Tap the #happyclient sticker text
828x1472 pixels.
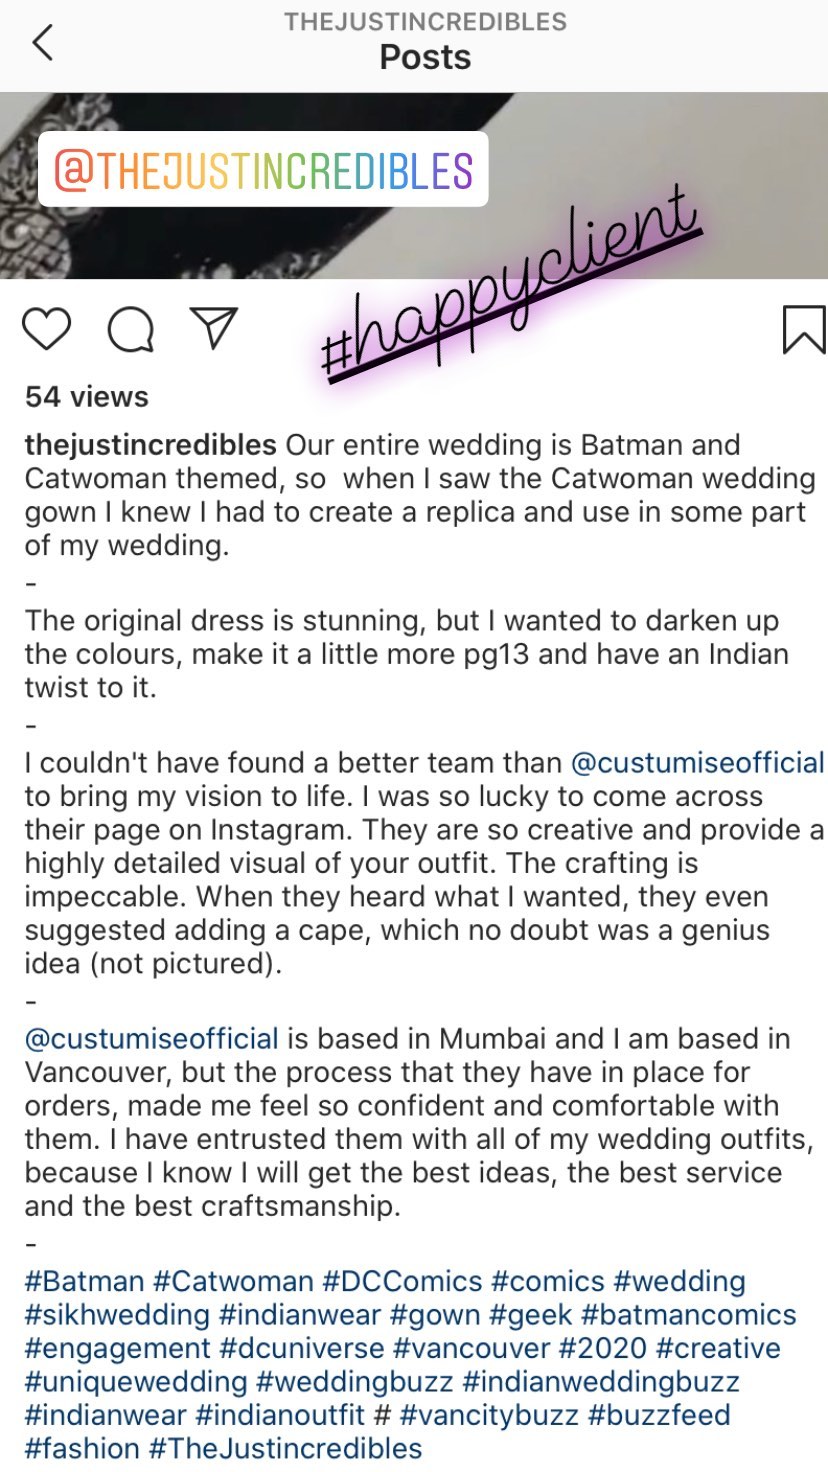pyautogui.click(x=510, y=285)
